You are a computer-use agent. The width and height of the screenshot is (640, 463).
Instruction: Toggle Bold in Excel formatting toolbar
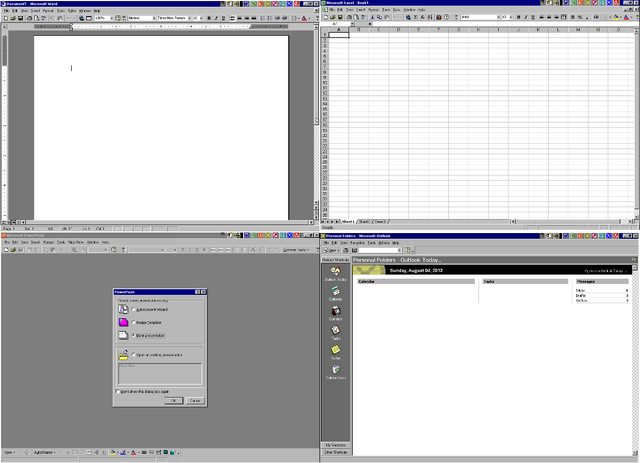518,17
